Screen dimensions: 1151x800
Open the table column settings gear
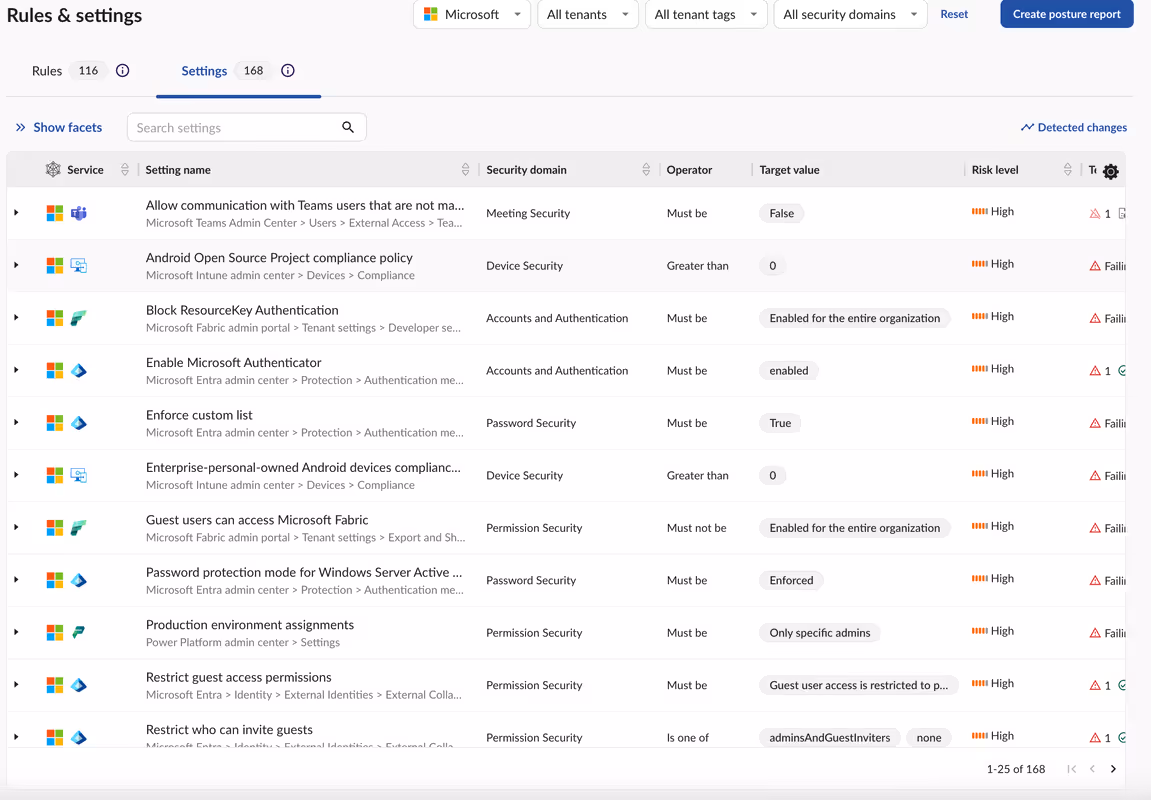coord(1111,171)
